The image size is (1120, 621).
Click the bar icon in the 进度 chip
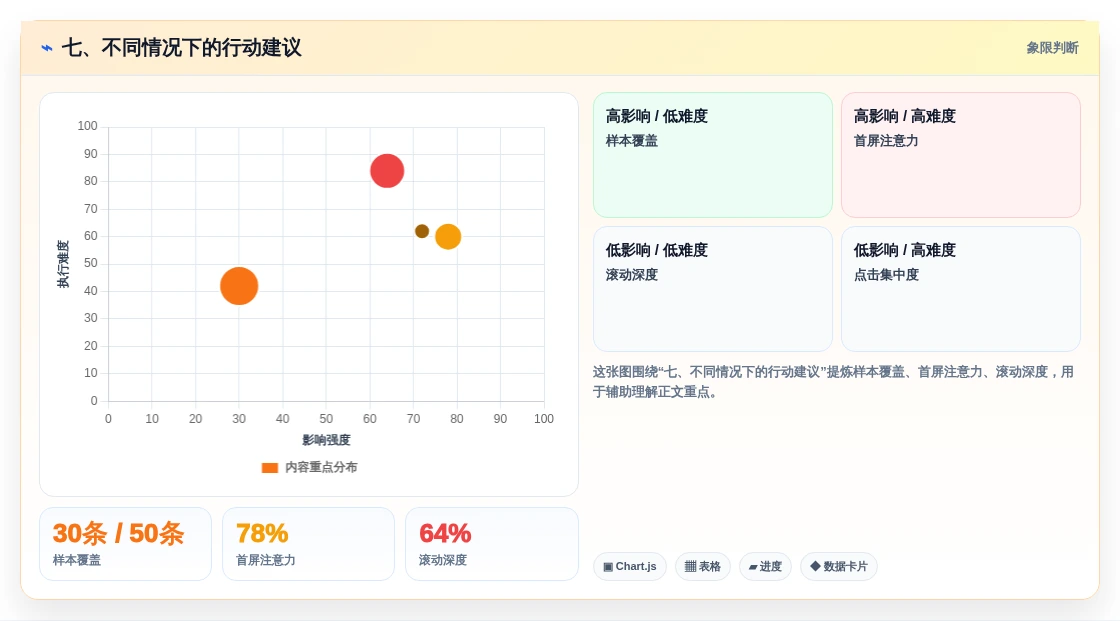click(x=753, y=567)
